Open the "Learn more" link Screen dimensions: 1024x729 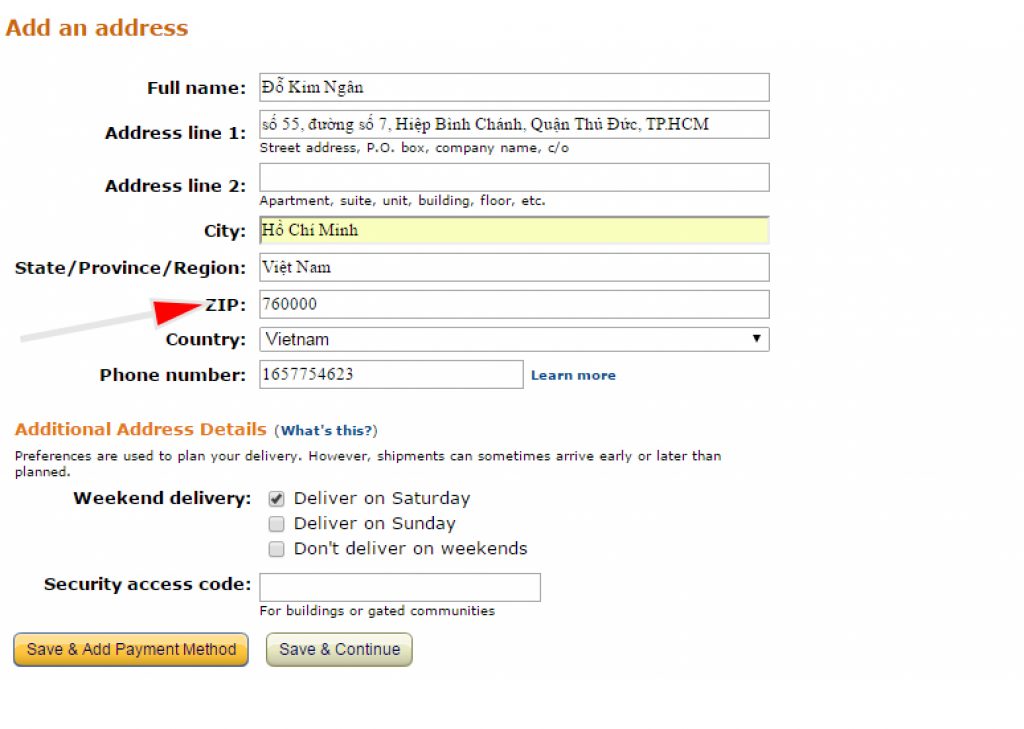(x=573, y=375)
